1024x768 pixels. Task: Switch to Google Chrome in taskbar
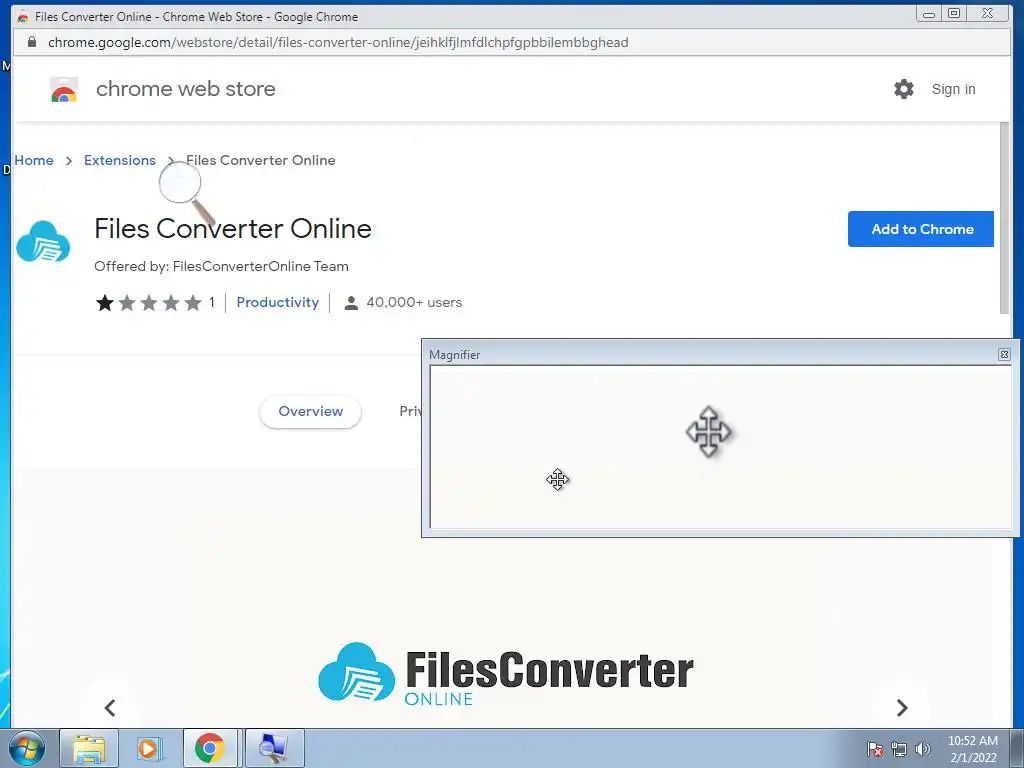pos(210,748)
